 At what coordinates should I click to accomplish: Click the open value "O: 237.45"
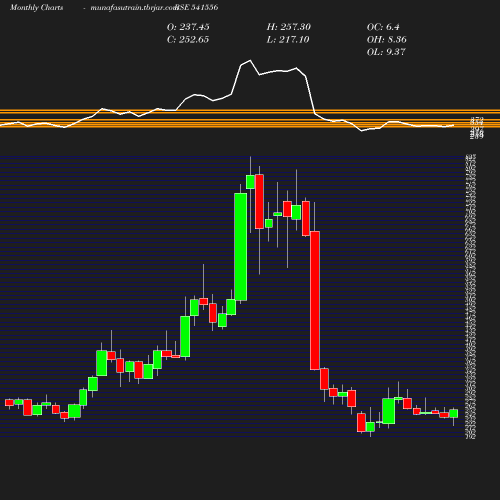point(188,27)
